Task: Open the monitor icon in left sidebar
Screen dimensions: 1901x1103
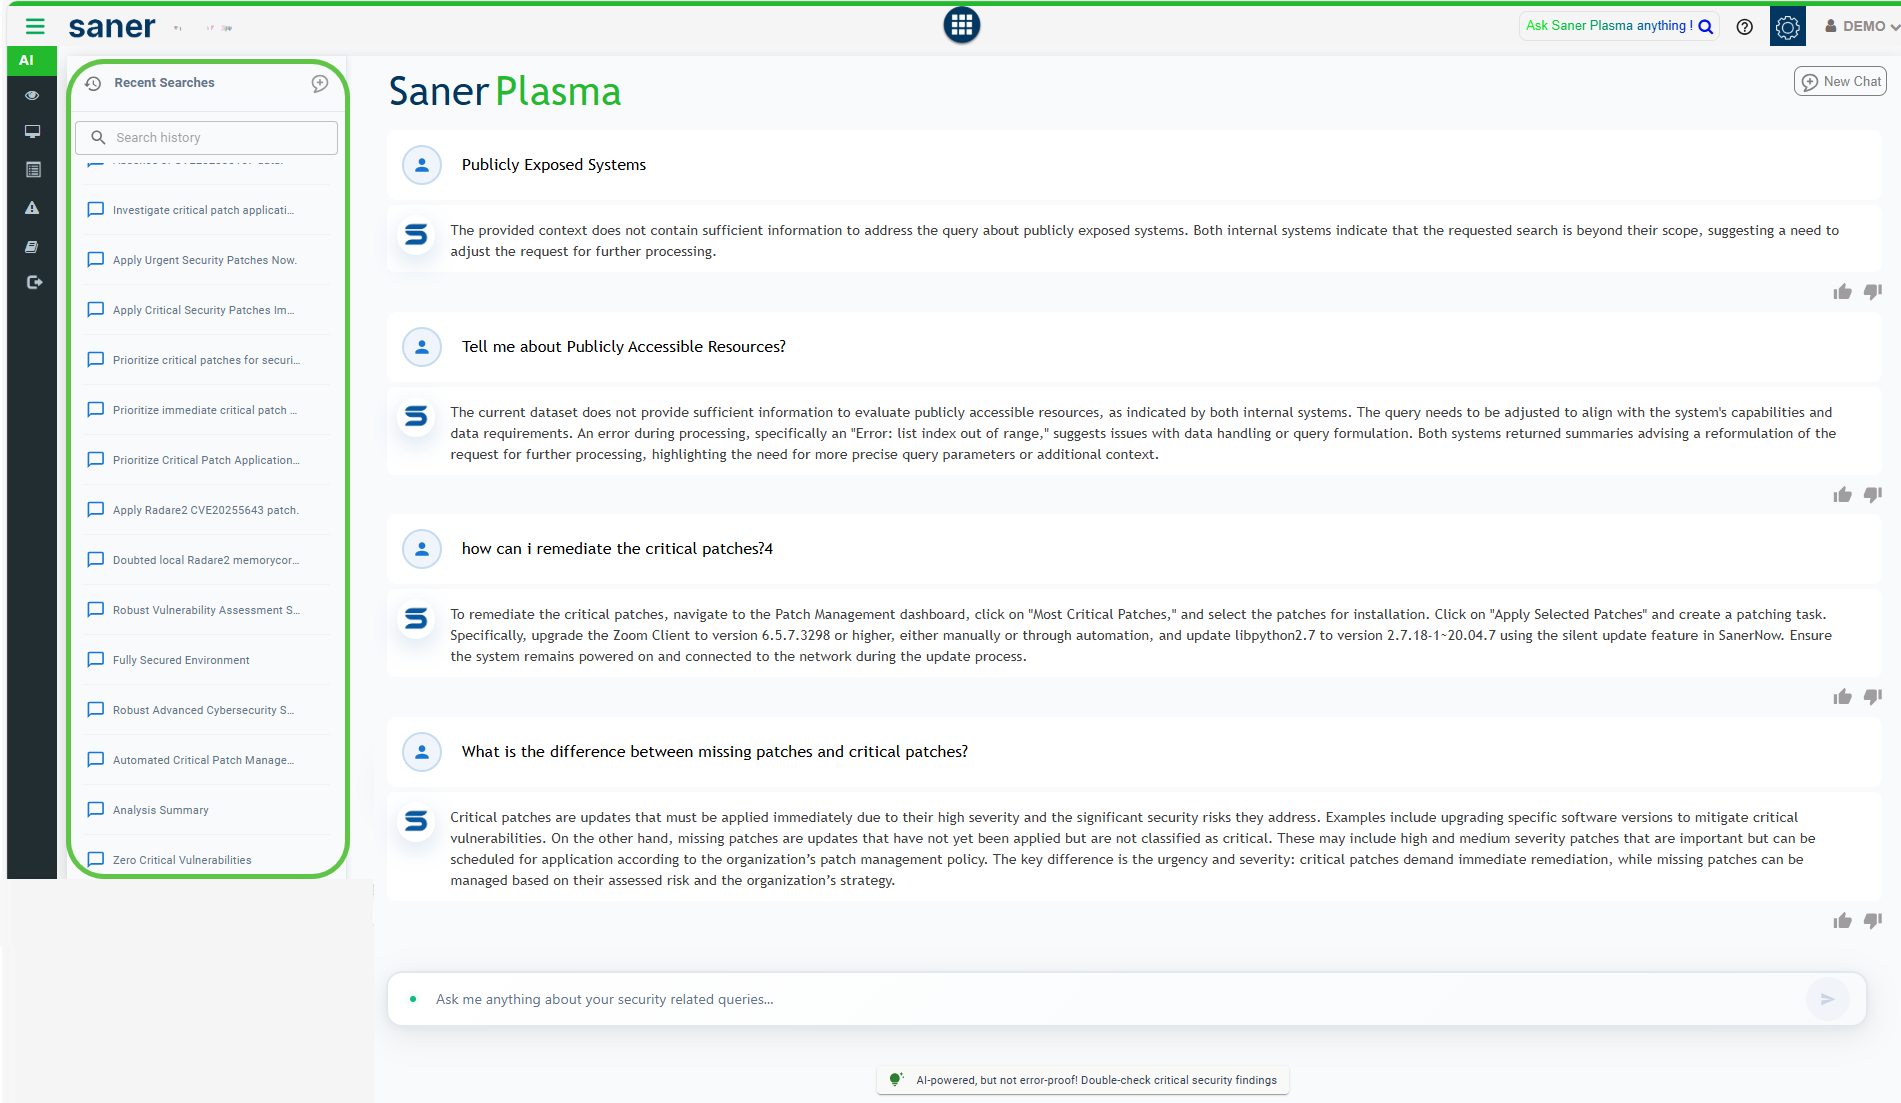Action: pos(32,132)
